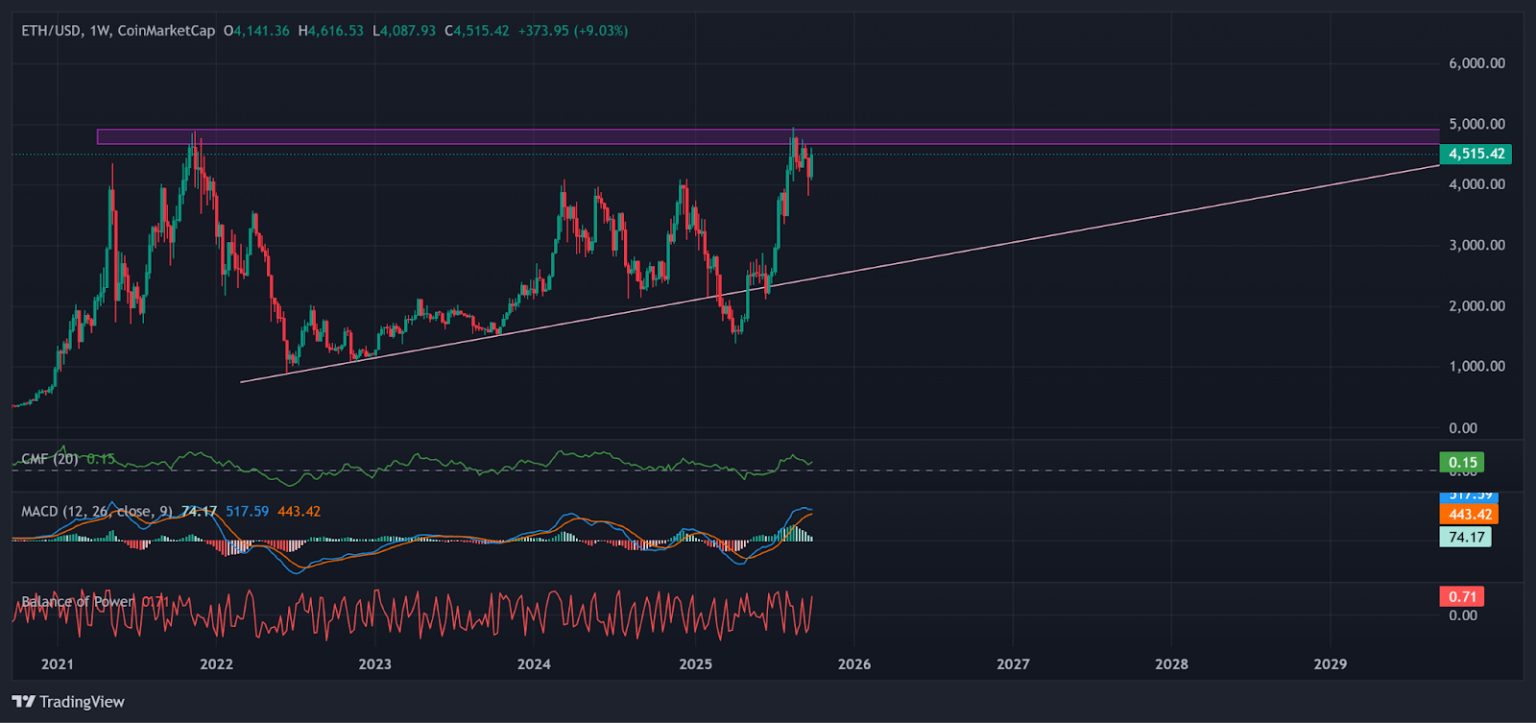The height and width of the screenshot is (723, 1536).
Task: Click the TradingView logo icon
Action: point(23,702)
